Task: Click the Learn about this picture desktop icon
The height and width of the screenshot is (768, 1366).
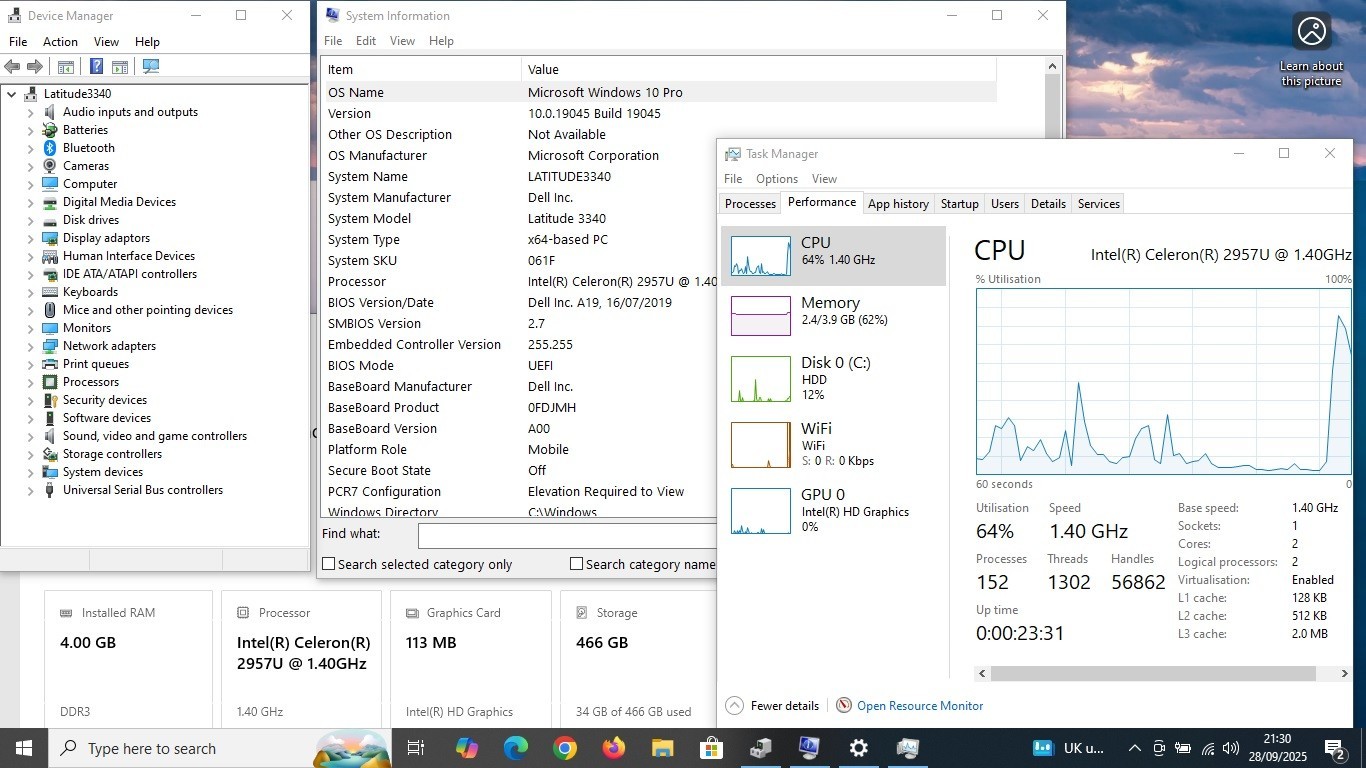Action: 1311,50
